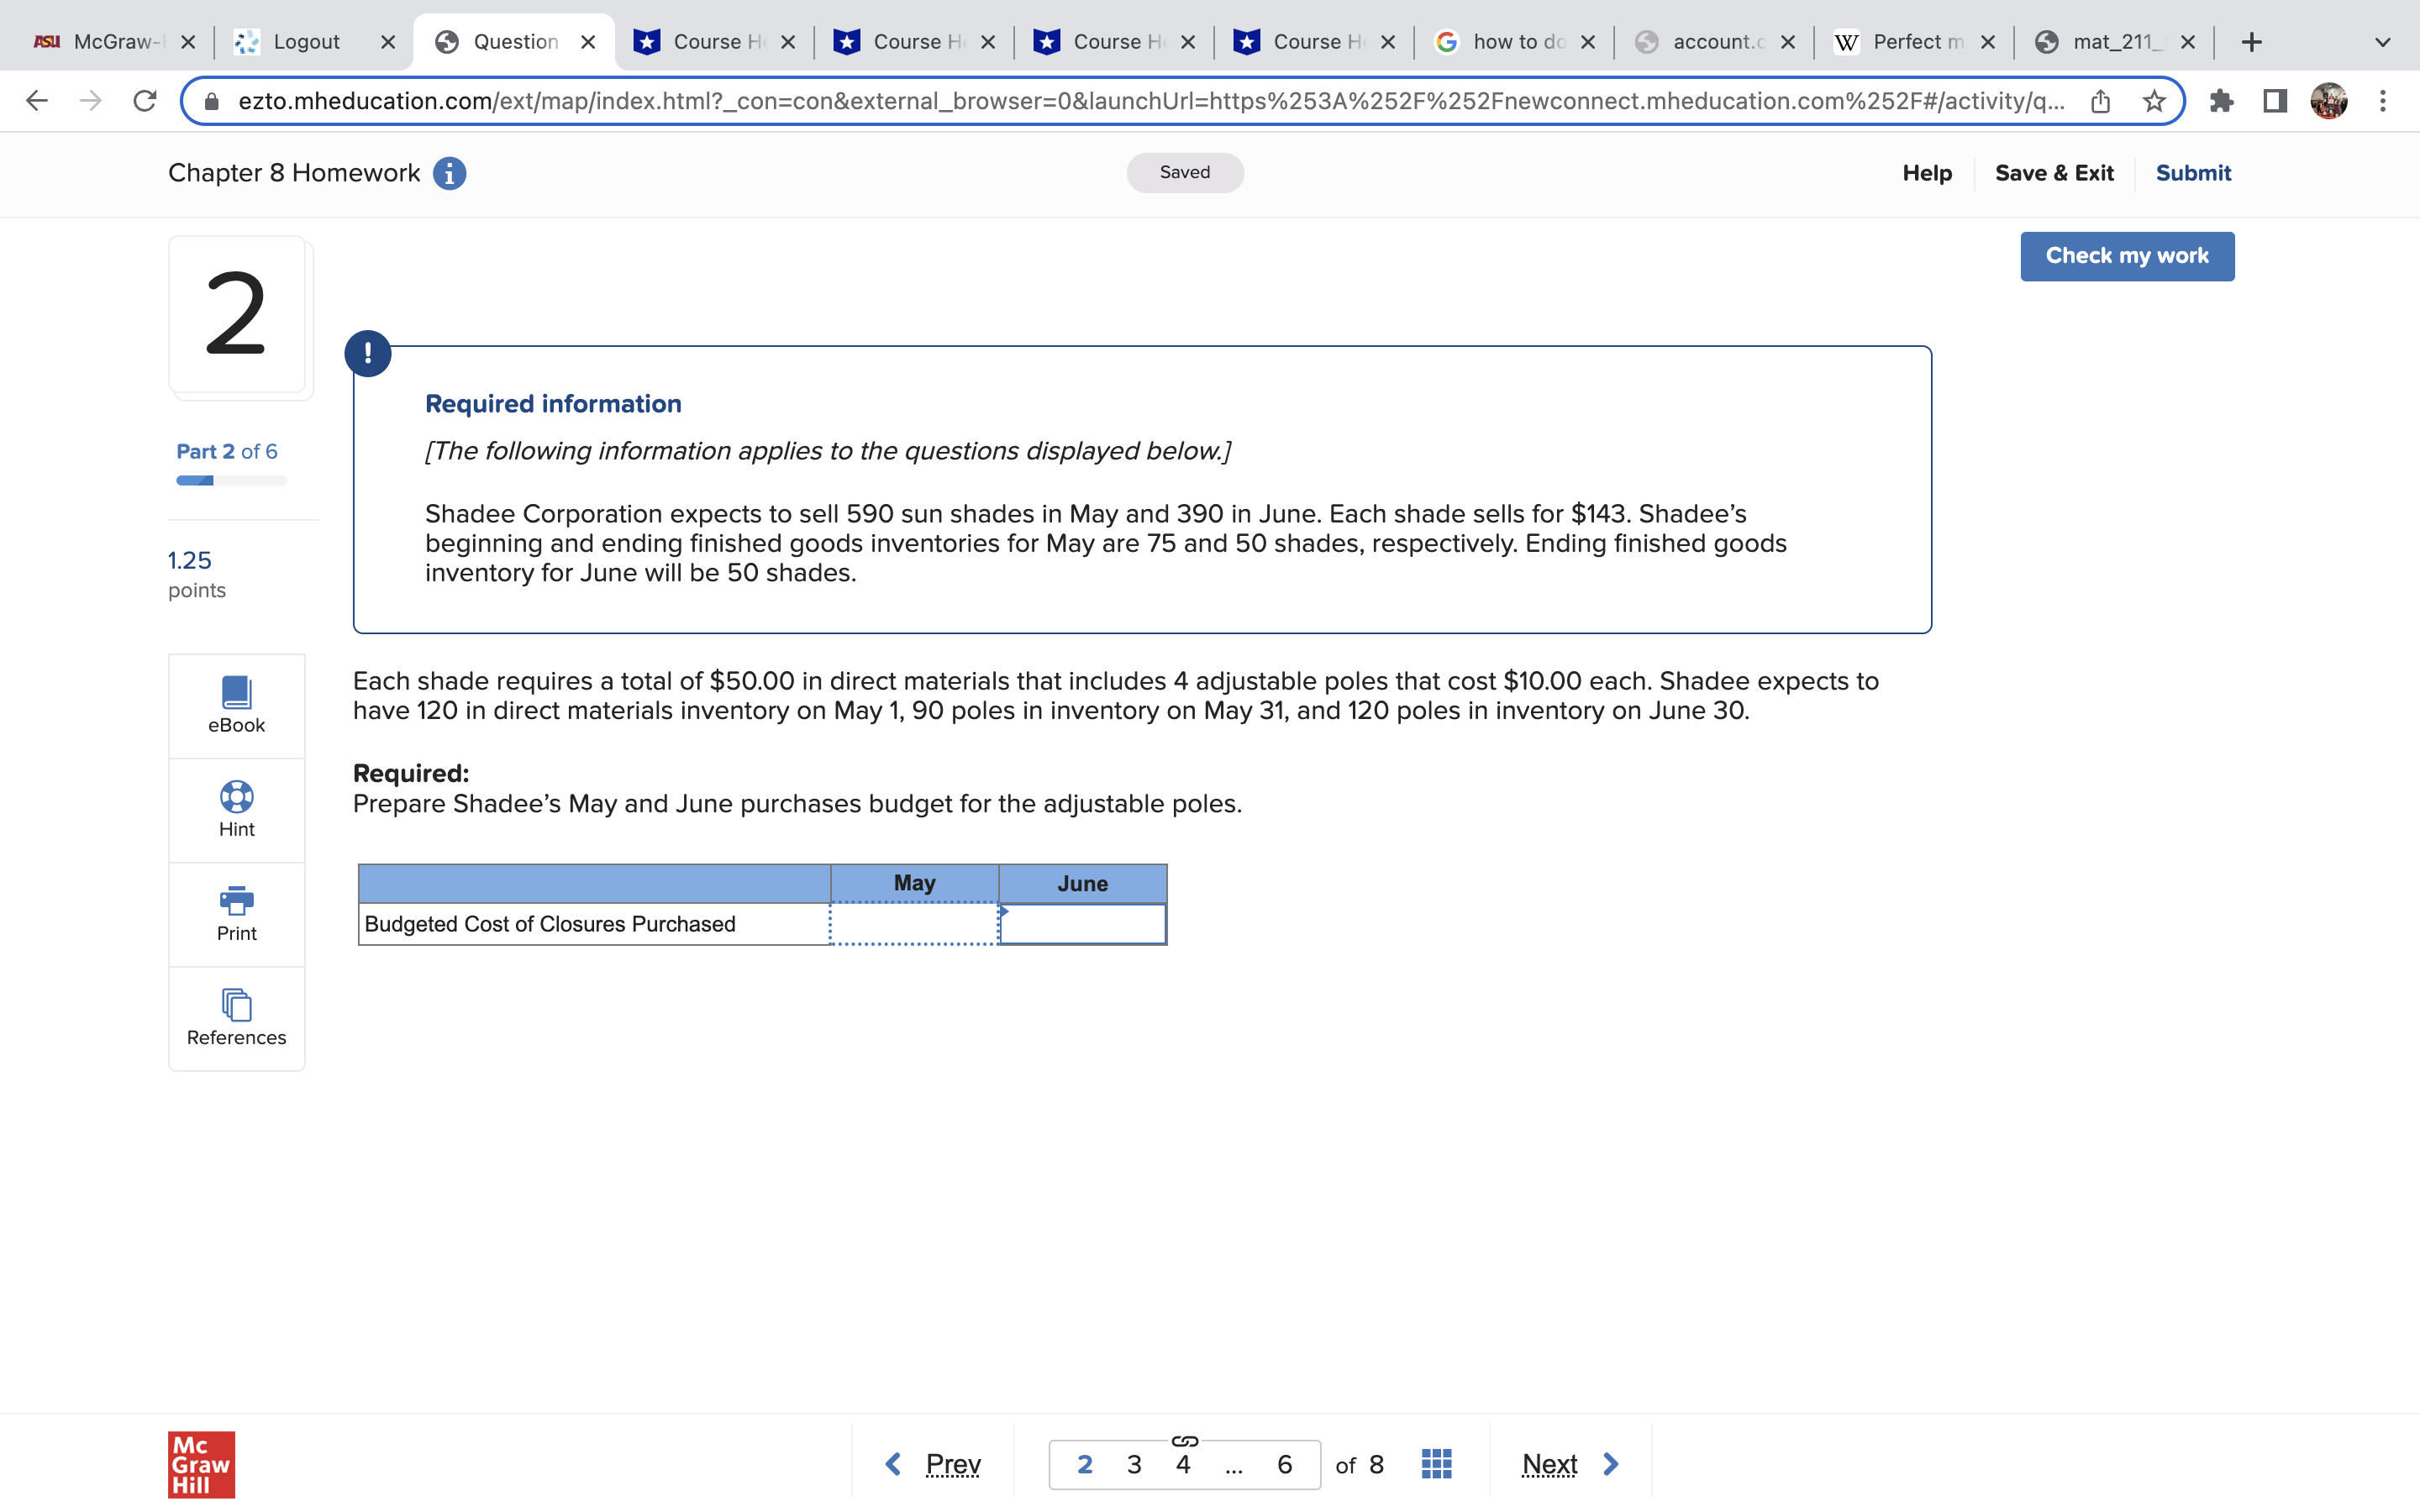Viewport: 2420px width, 1512px height.
Task: Click the share icon in address bar
Action: point(2099,100)
